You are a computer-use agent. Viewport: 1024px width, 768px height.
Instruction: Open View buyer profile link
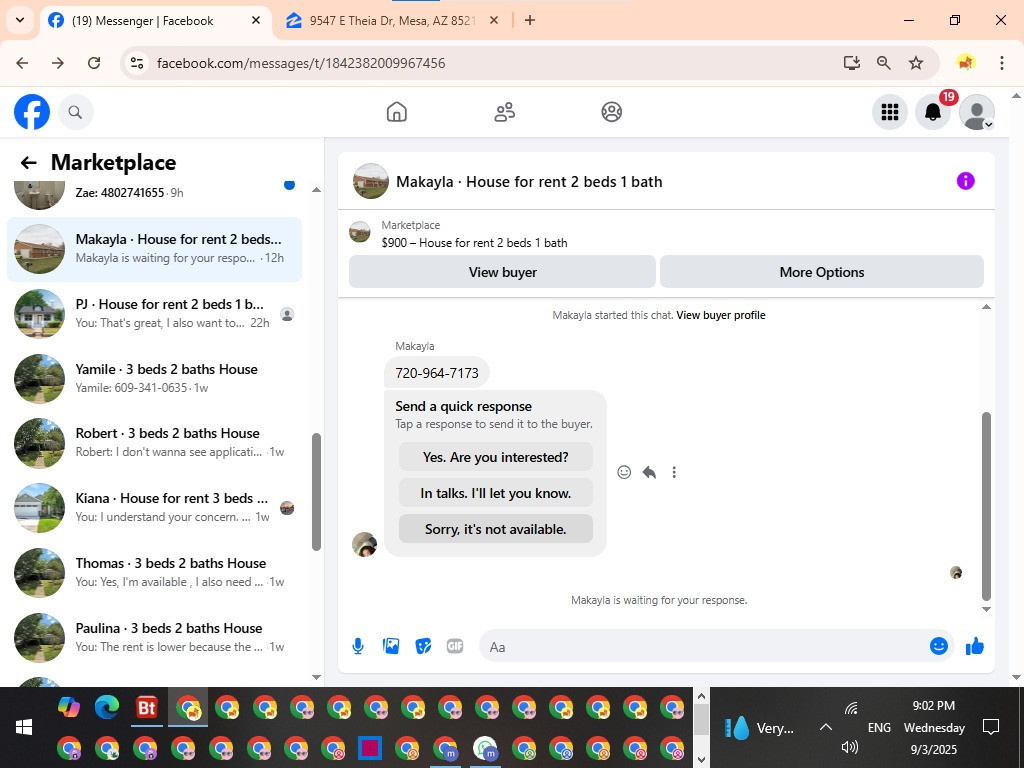(x=721, y=315)
